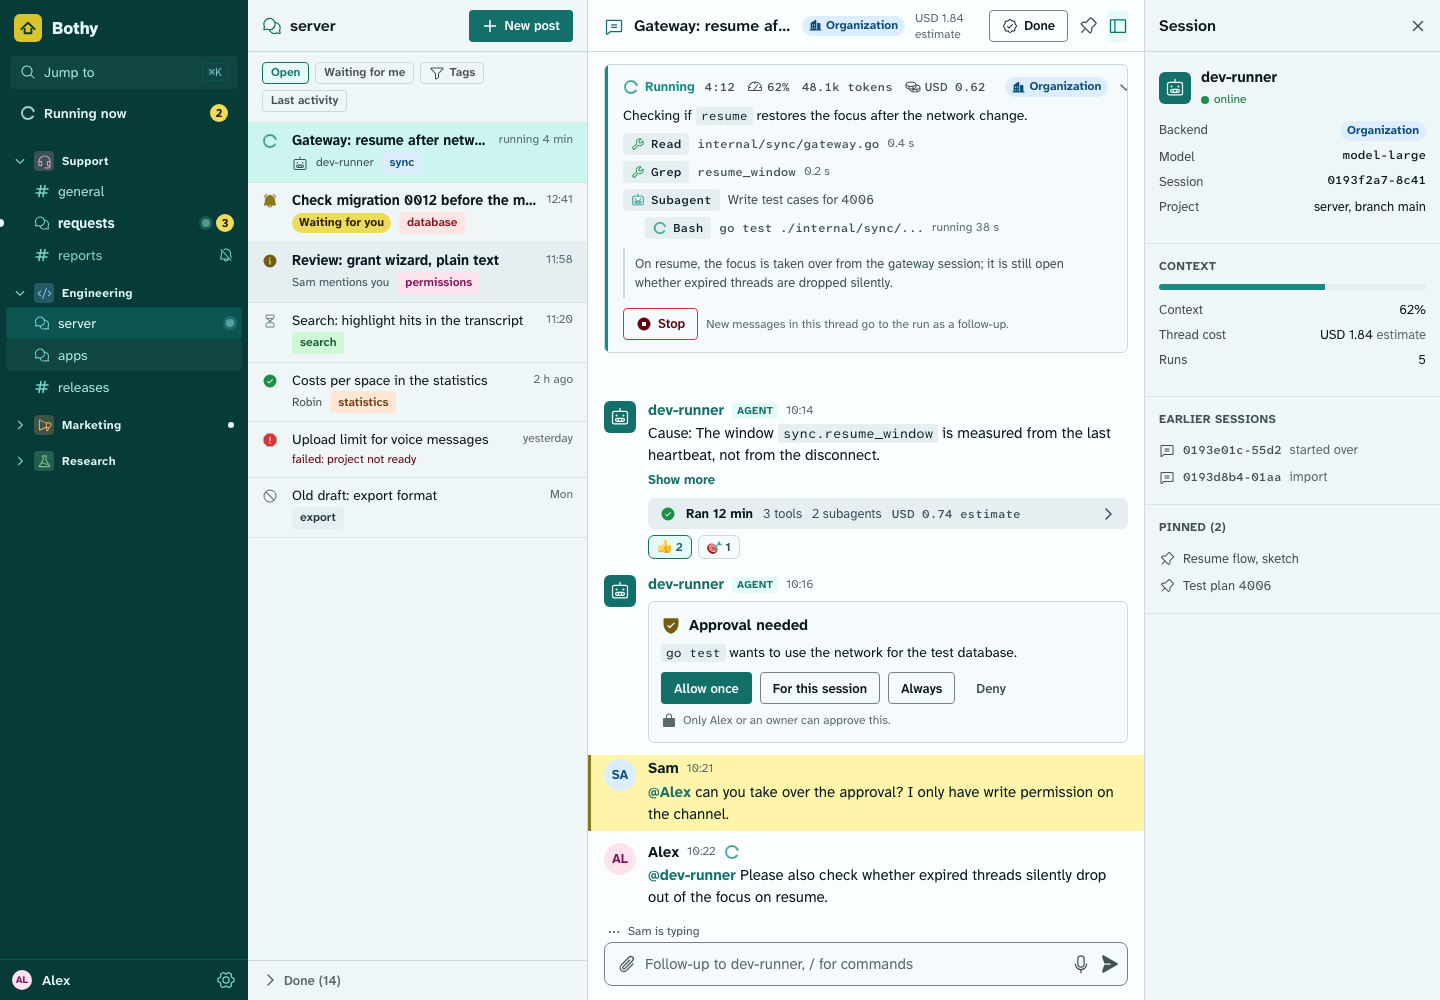Click the running spinner beside Alex's 10:22 message
Image resolution: width=1440 pixels, height=1000 pixels.
click(732, 852)
